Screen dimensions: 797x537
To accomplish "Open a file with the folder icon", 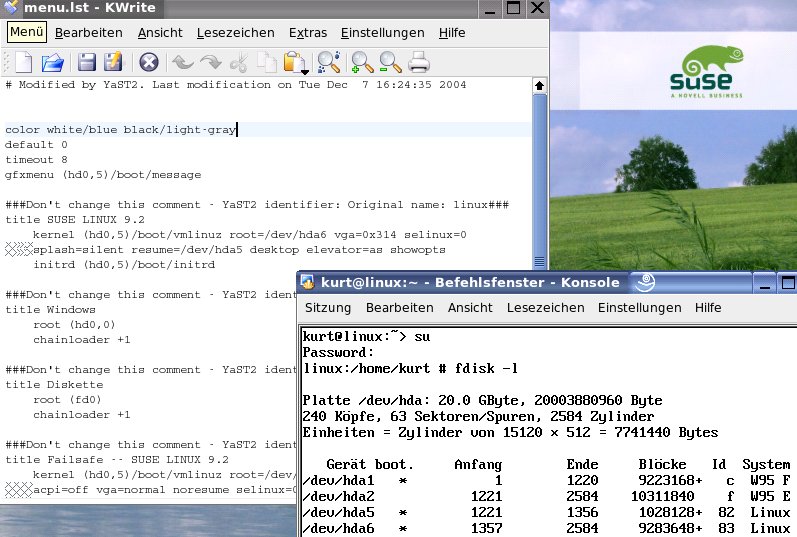I will (52, 63).
